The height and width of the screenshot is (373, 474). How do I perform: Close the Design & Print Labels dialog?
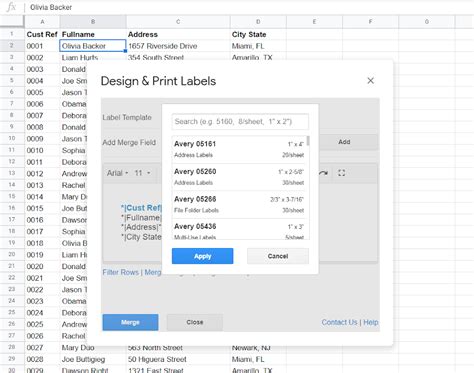[370, 81]
